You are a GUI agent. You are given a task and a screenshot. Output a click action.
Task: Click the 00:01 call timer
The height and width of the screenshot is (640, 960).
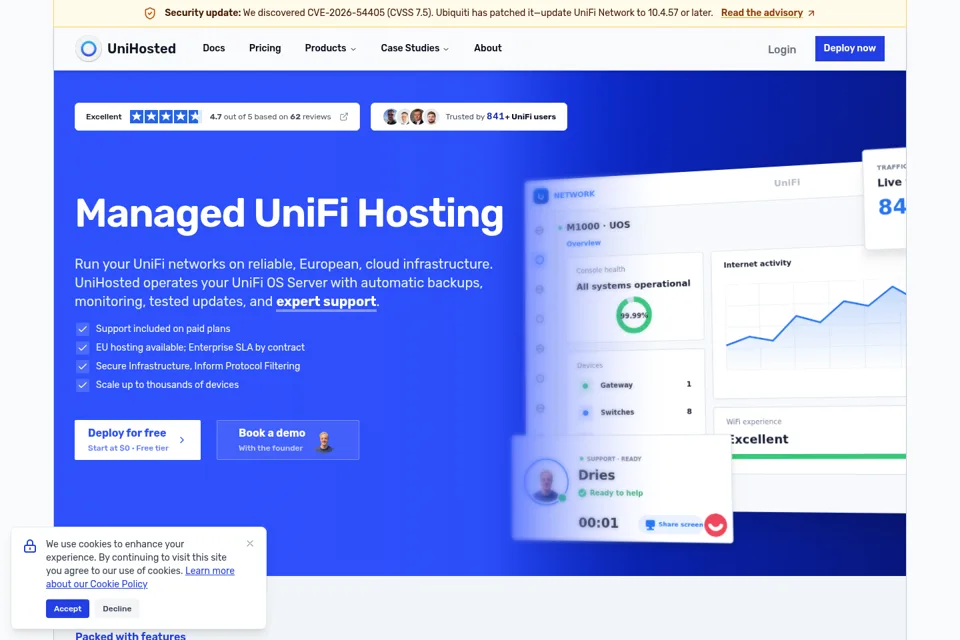(x=598, y=523)
